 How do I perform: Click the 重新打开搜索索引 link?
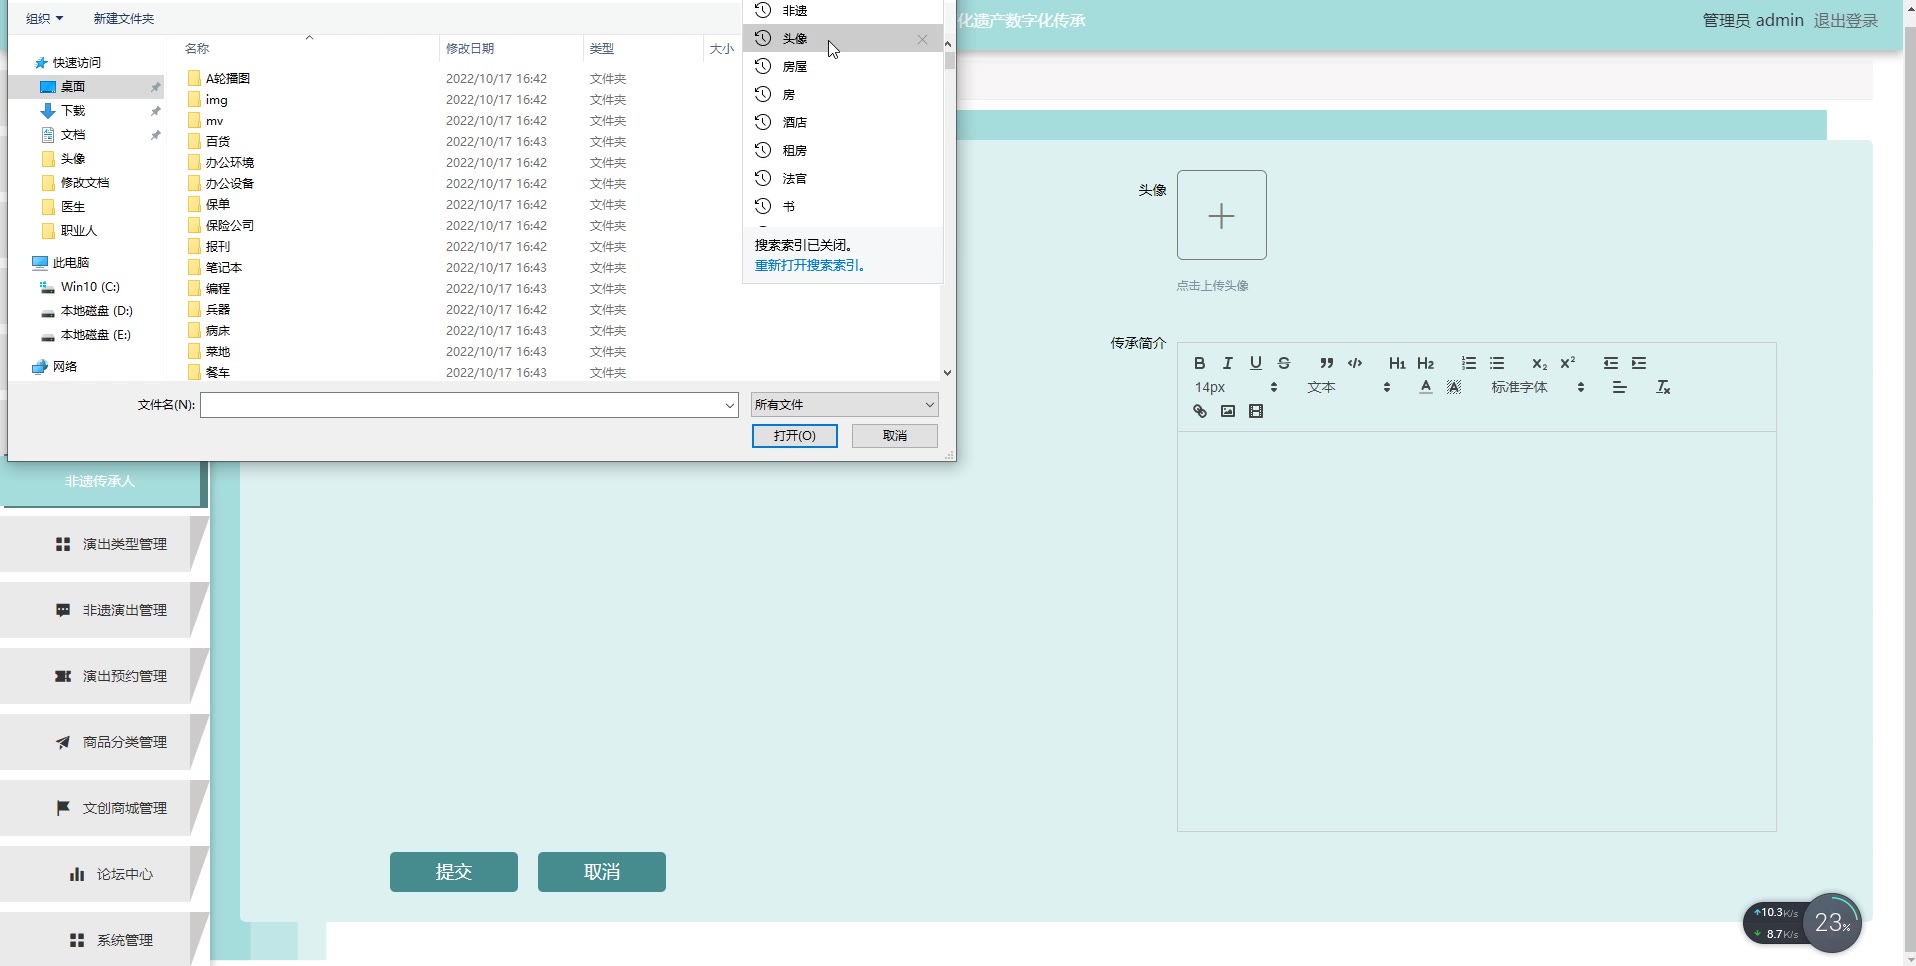coord(809,265)
